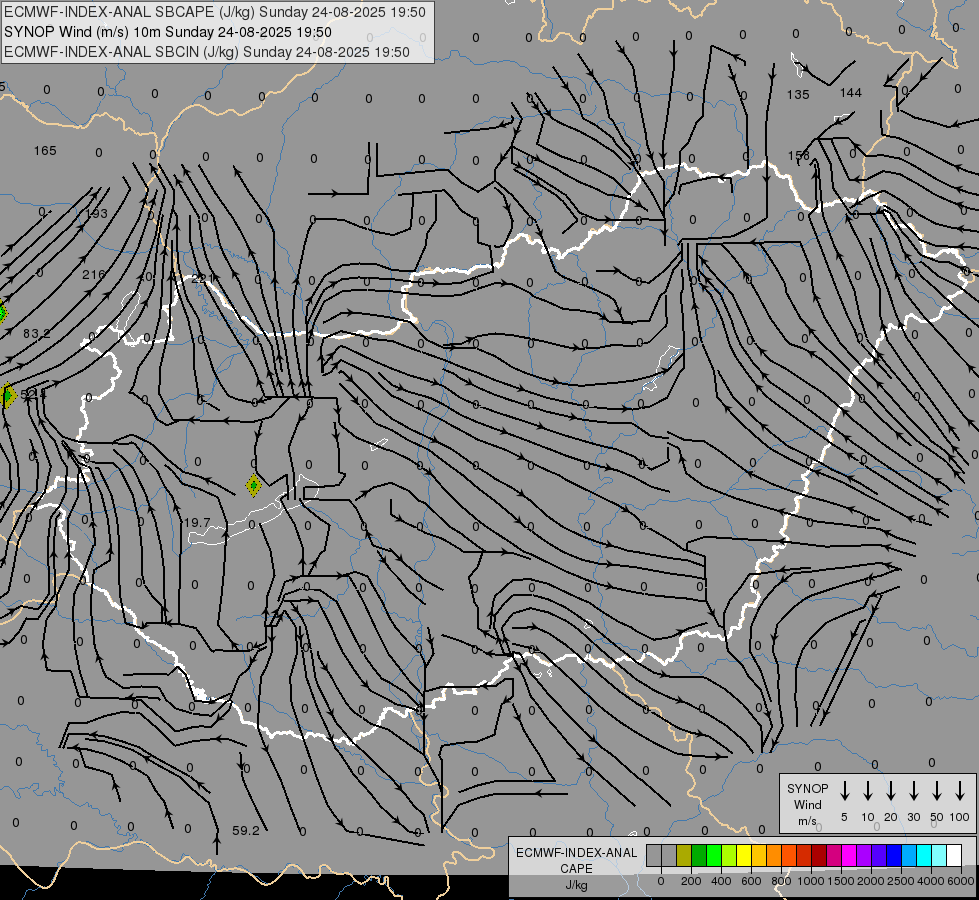The width and height of the screenshot is (979, 900).
Task: Click the 59.2 value at the map bottom
Action: (245, 831)
